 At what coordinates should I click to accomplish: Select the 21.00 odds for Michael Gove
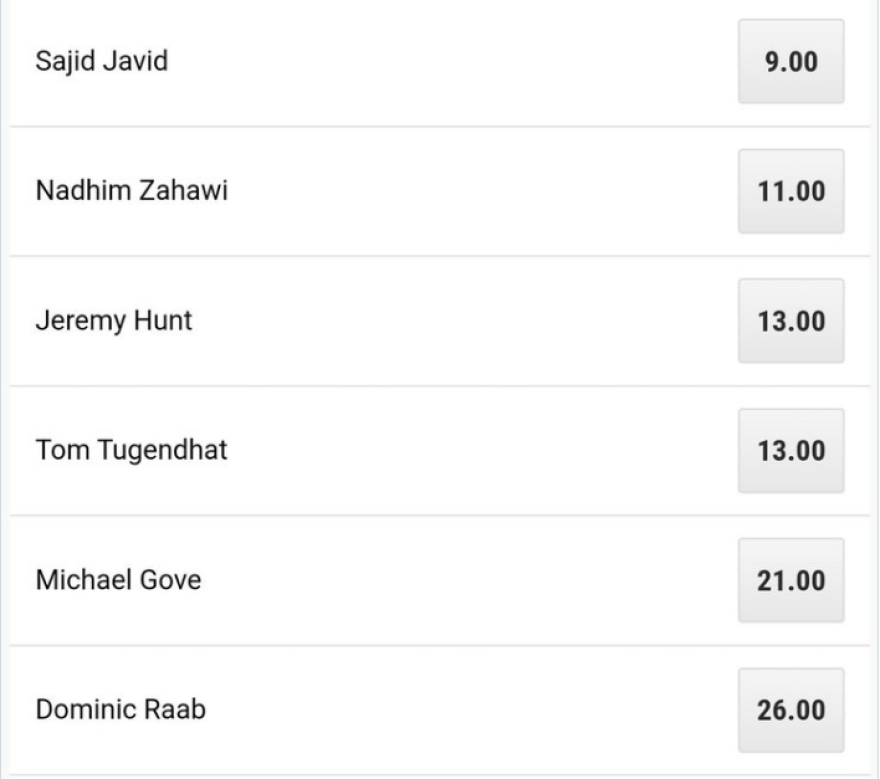790,580
